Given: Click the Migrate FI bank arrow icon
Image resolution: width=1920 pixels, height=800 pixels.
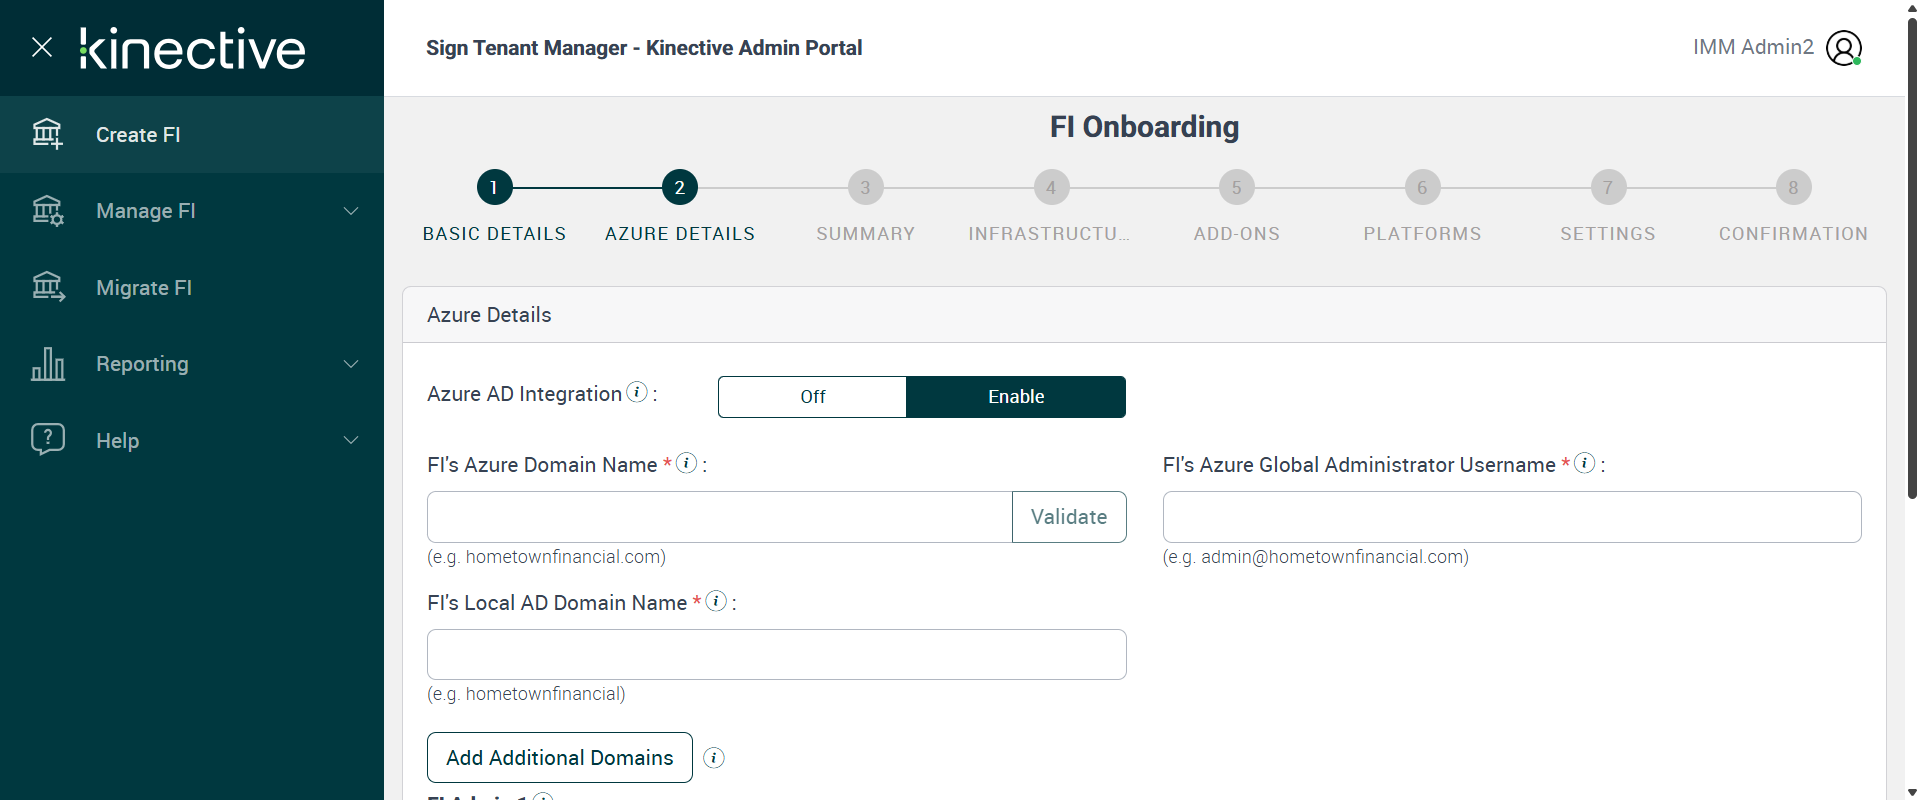Looking at the screenshot, I should (47, 287).
